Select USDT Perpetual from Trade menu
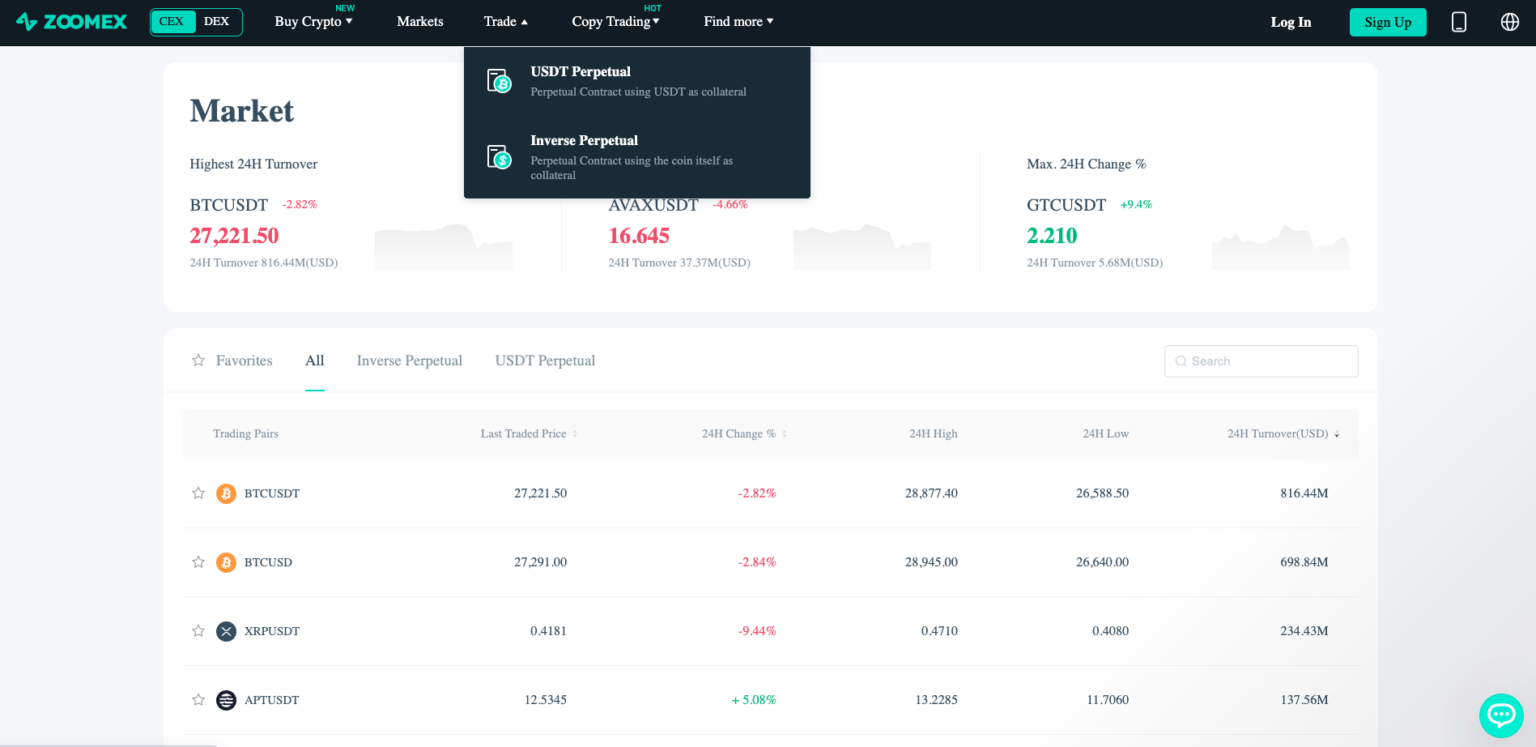This screenshot has width=1536, height=747. click(x=637, y=81)
